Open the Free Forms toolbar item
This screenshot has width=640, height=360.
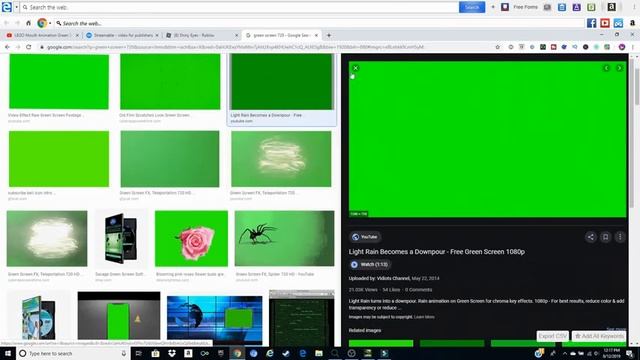[x=519, y=7]
